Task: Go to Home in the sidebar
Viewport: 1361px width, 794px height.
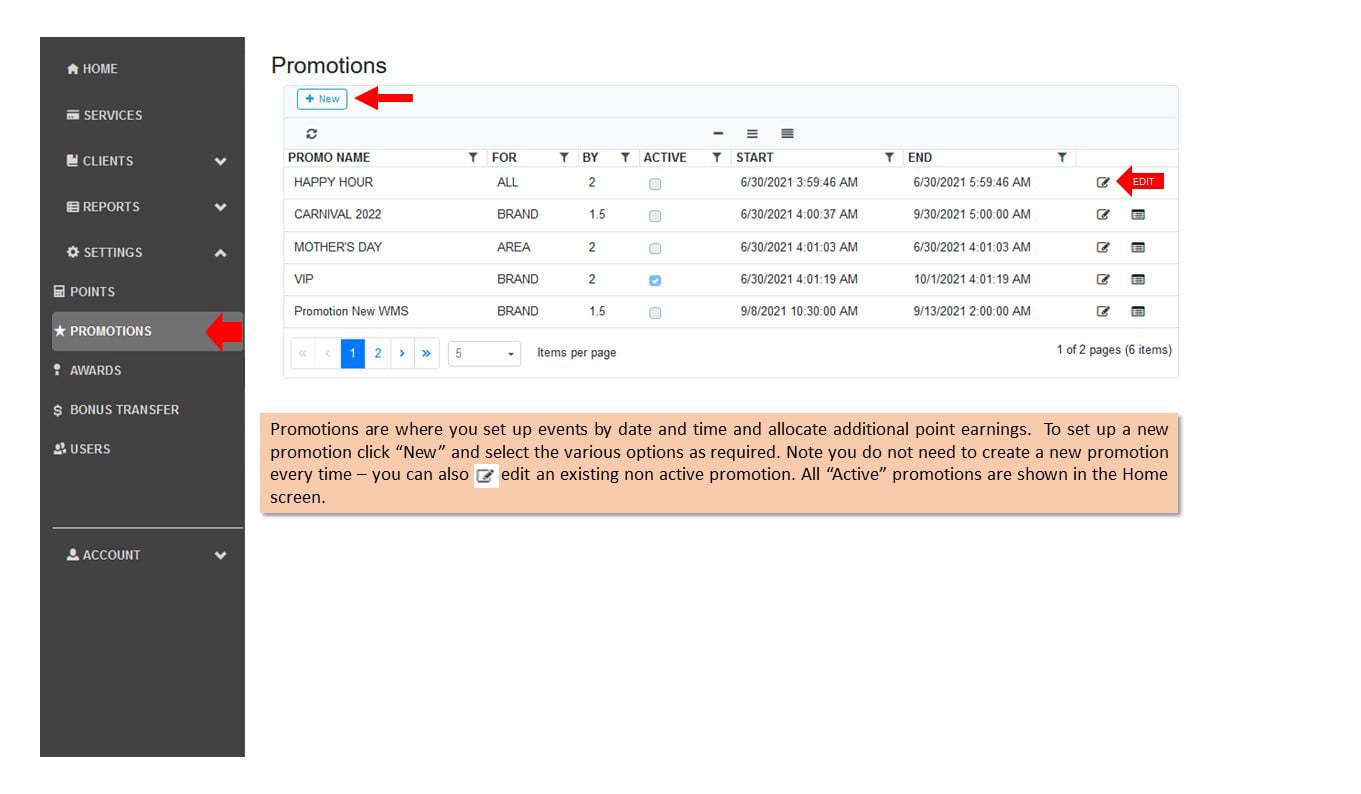Action: 92,69
